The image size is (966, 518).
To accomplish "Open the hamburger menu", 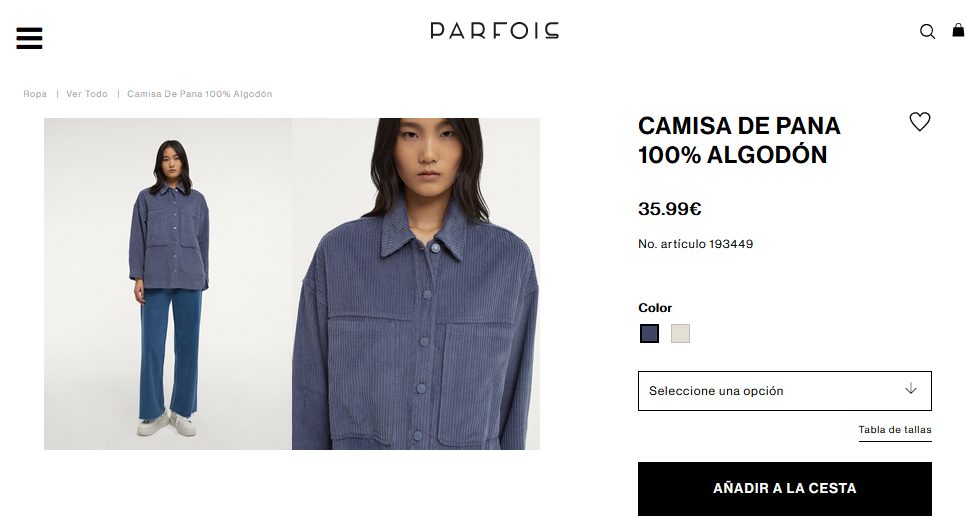I will coord(29,38).
